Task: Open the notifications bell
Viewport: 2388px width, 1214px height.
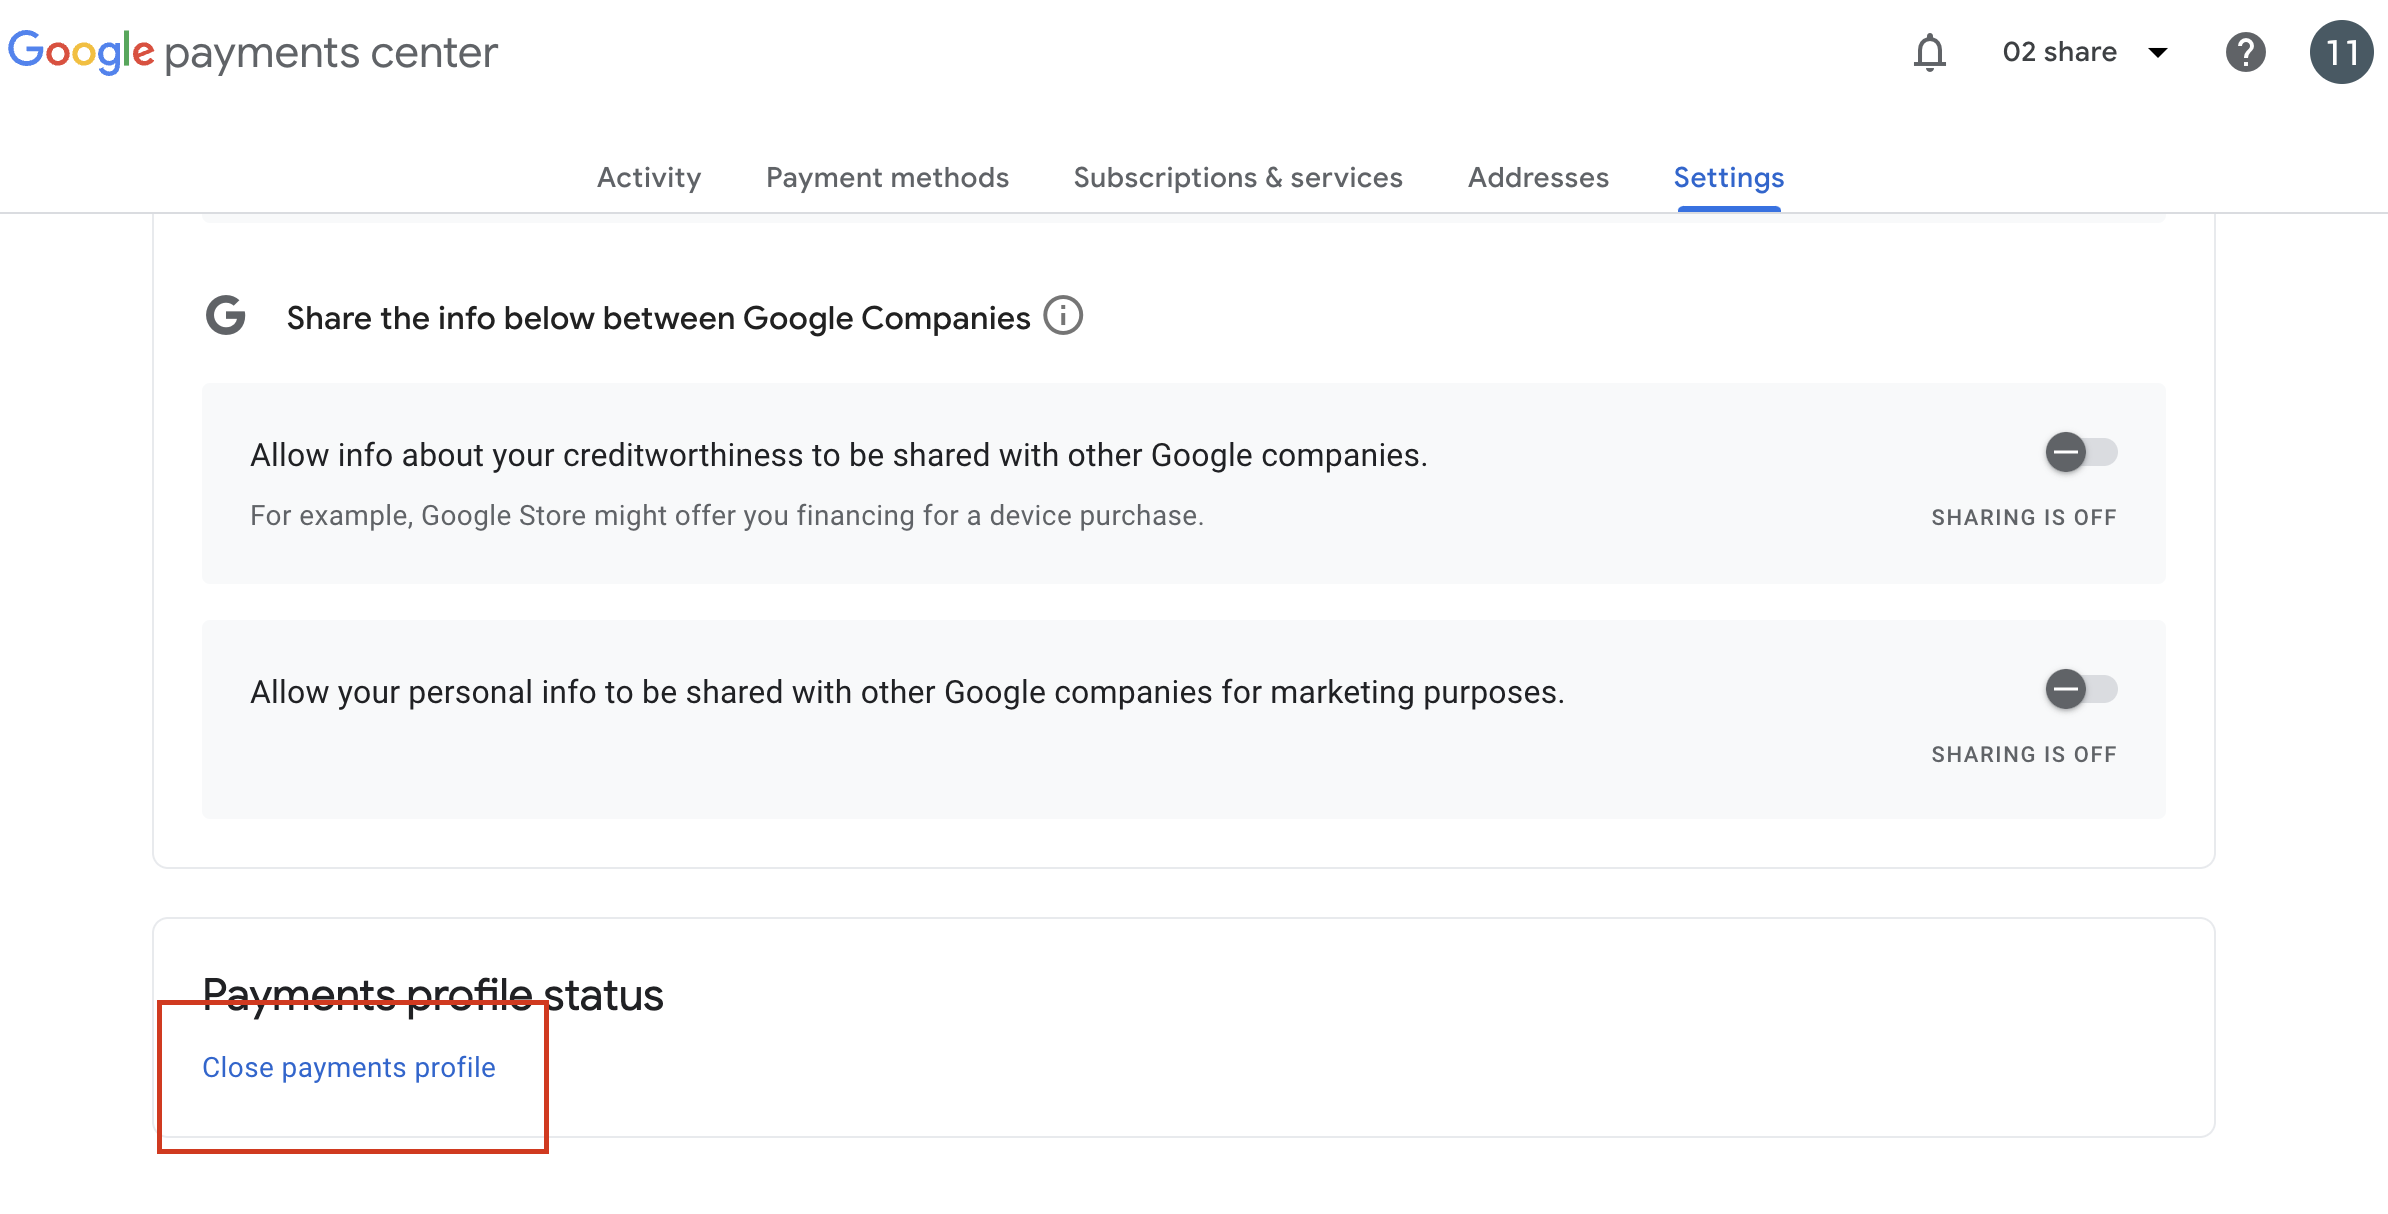Action: point(1929,52)
